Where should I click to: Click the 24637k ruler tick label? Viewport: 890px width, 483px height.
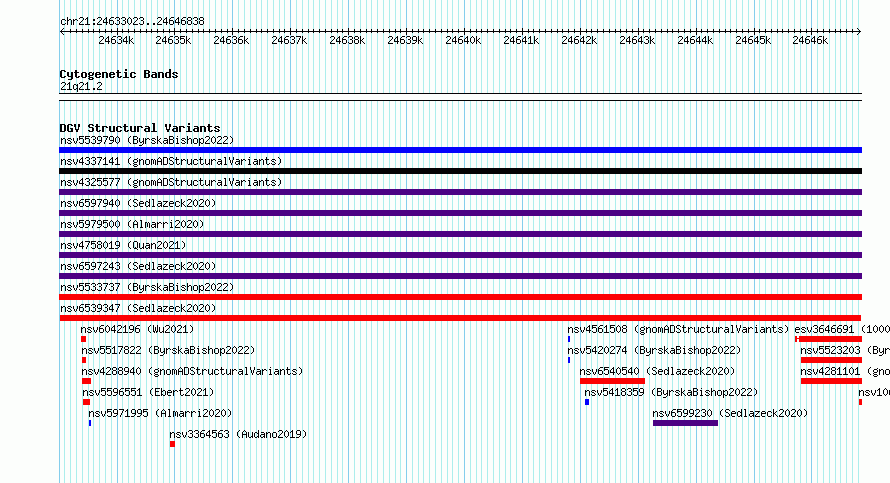coord(289,40)
